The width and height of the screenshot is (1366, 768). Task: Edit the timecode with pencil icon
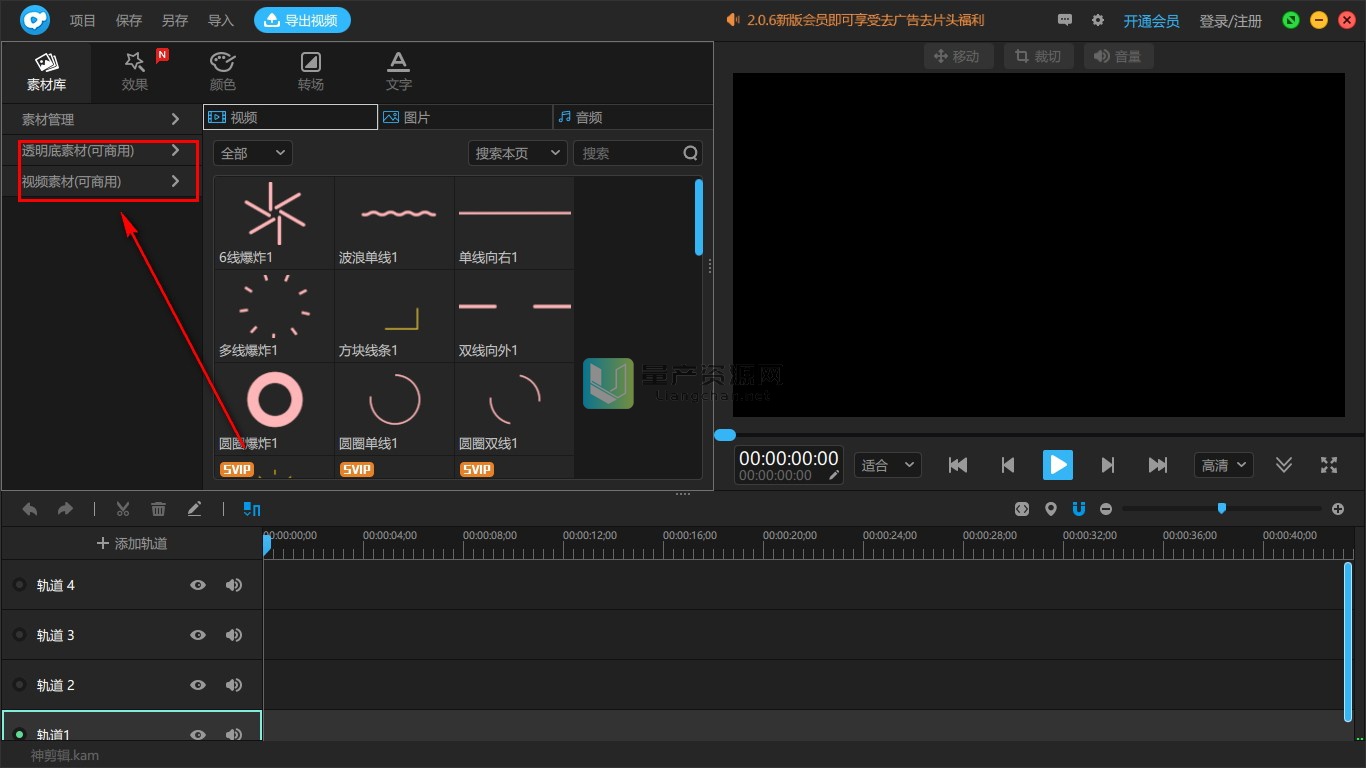(x=834, y=476)
